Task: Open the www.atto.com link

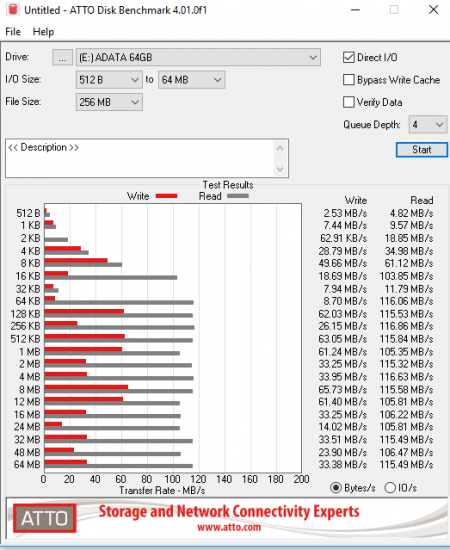Action: [229, 527]
